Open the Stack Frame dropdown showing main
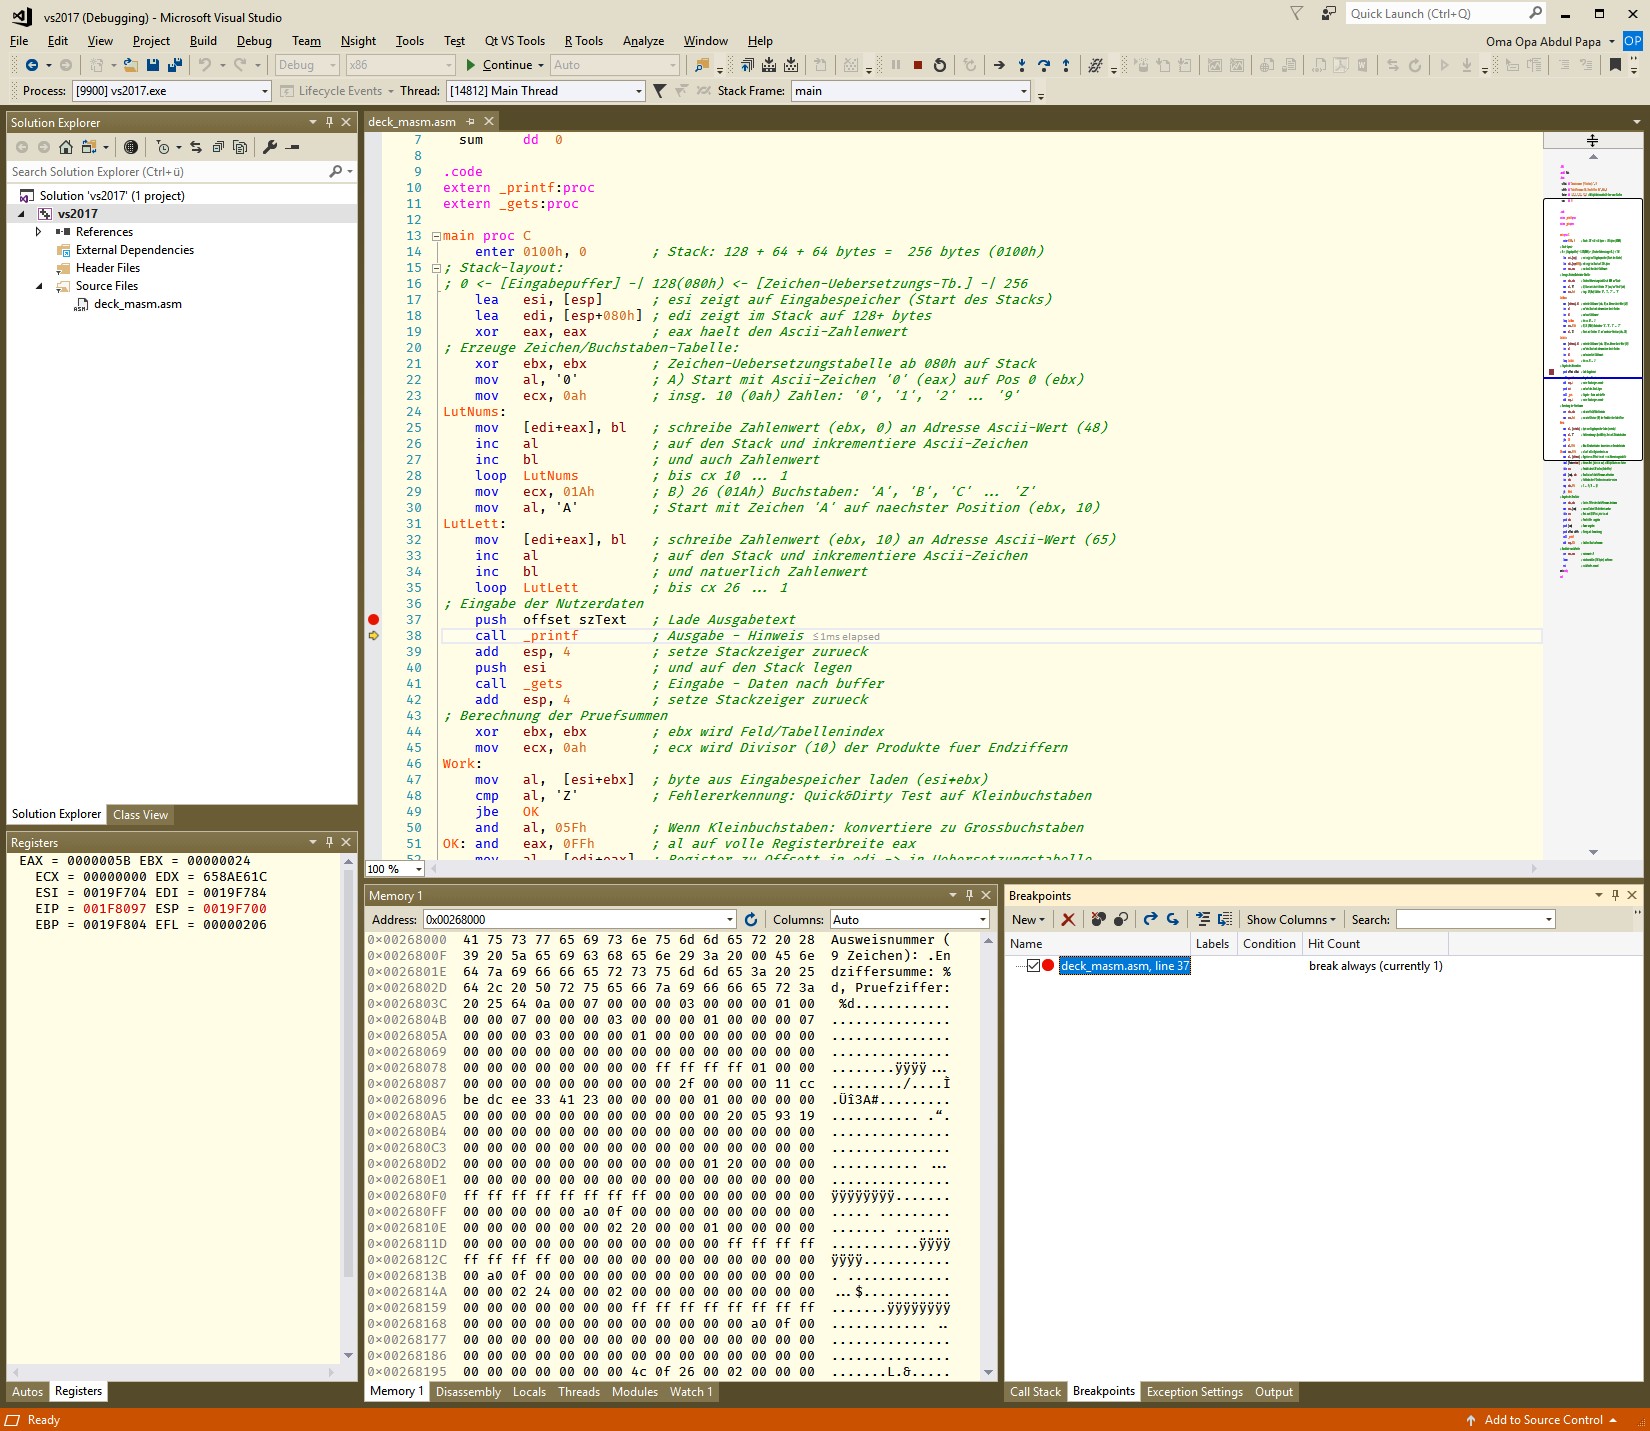 pos(910,91)
